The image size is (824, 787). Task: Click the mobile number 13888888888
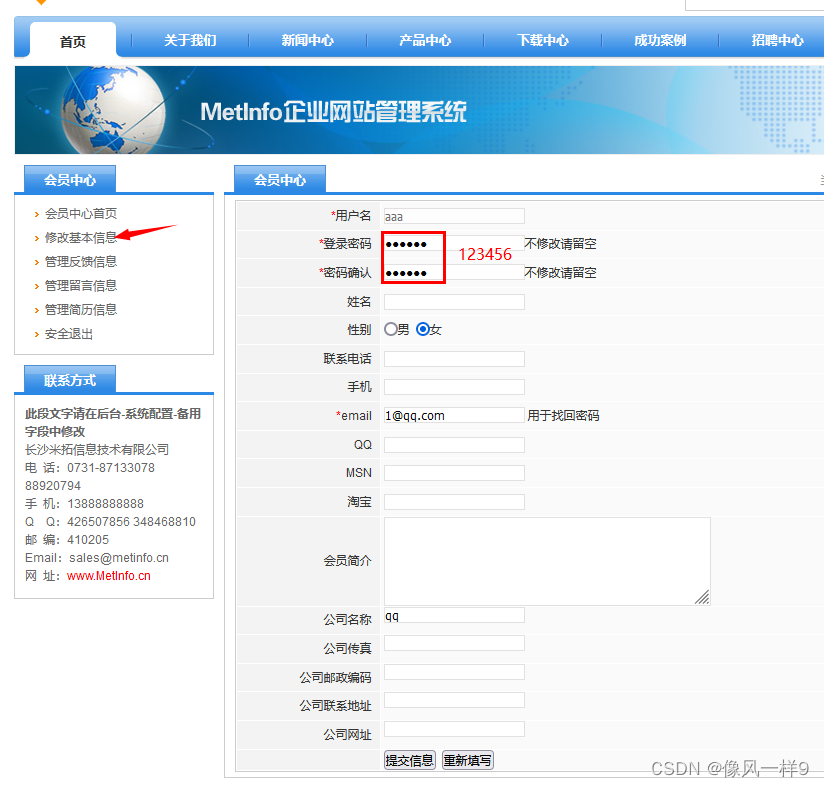point(106,504)
